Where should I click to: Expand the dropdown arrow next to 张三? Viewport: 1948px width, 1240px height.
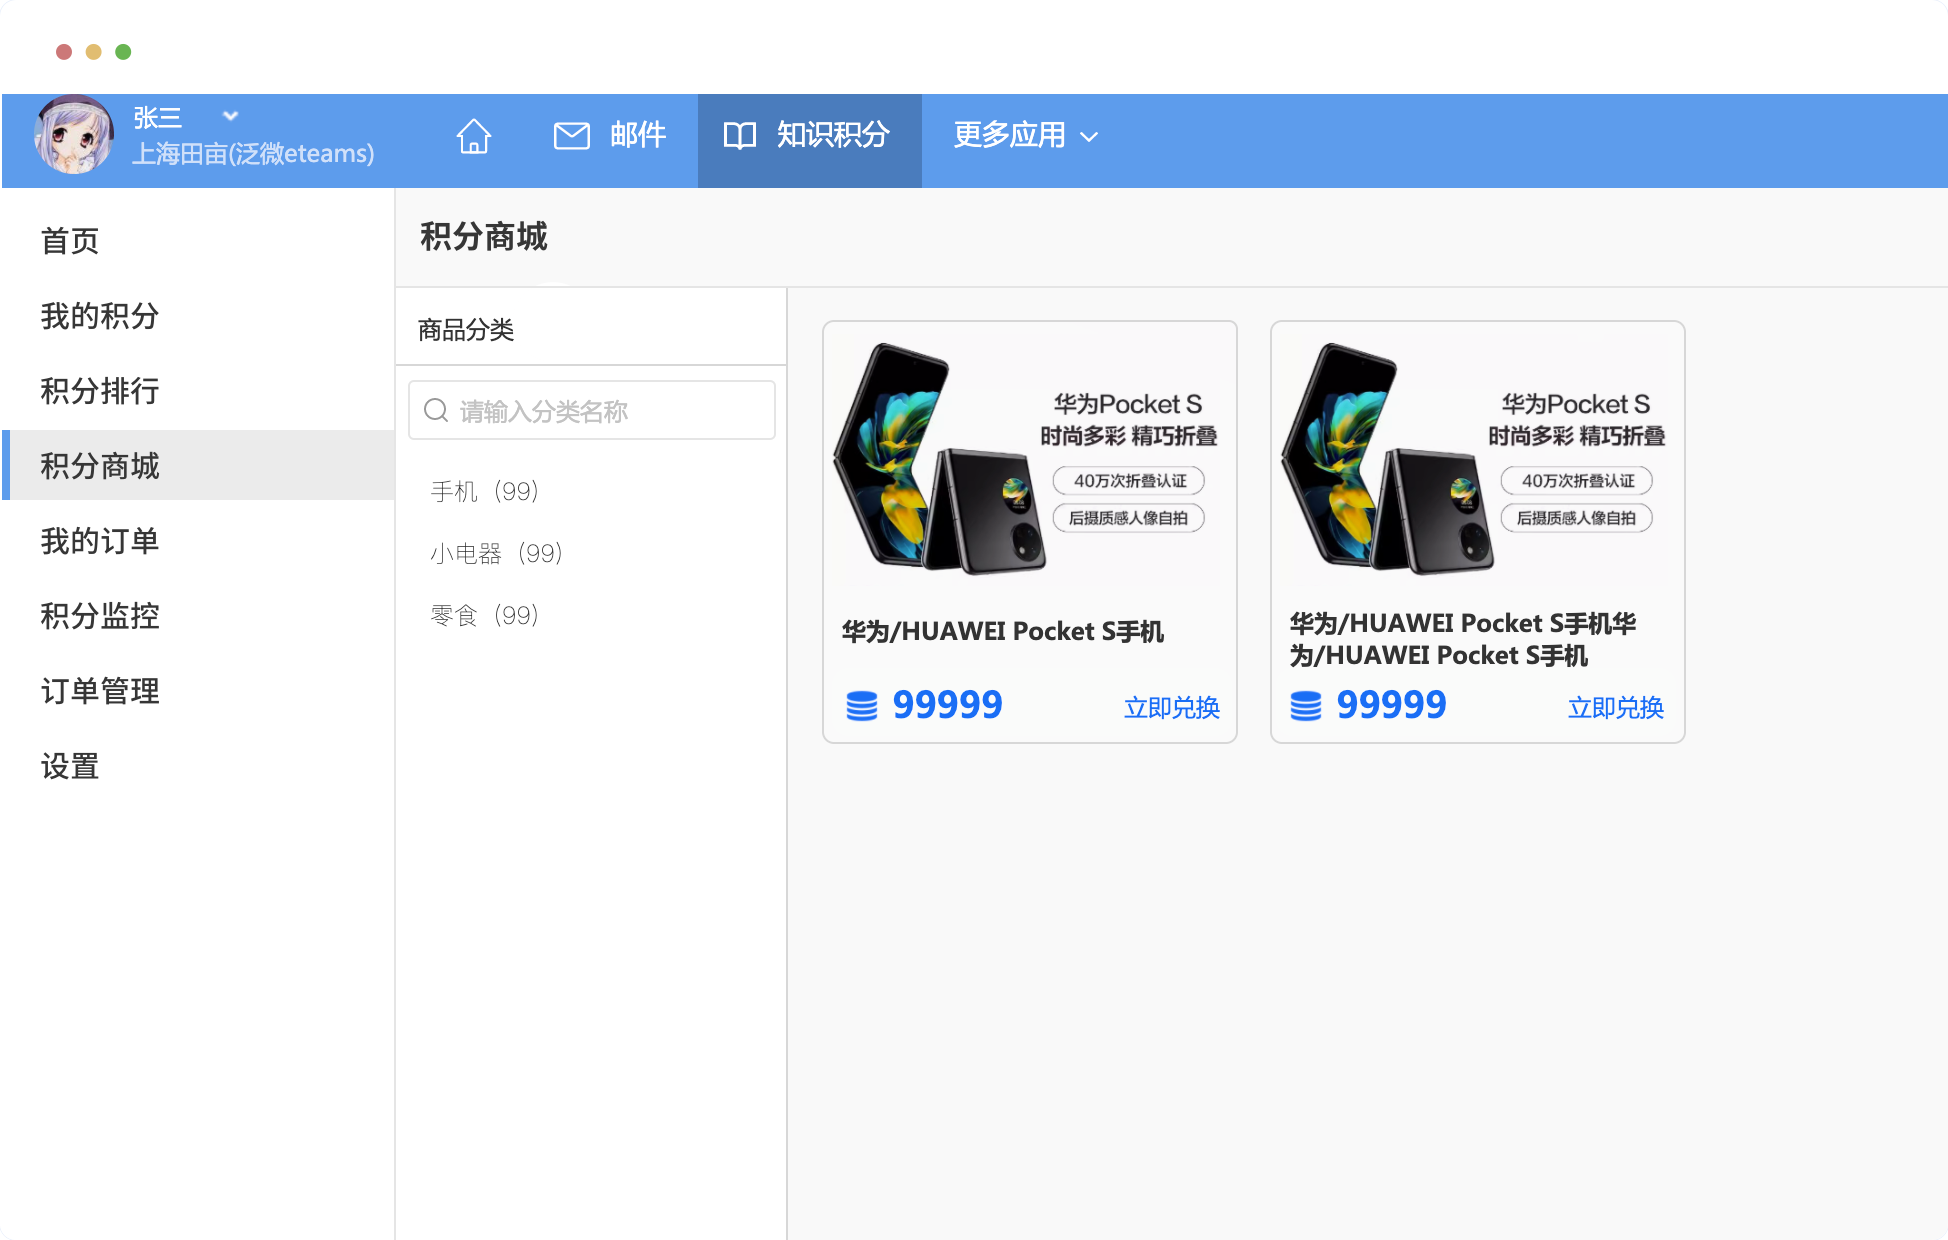230,116
